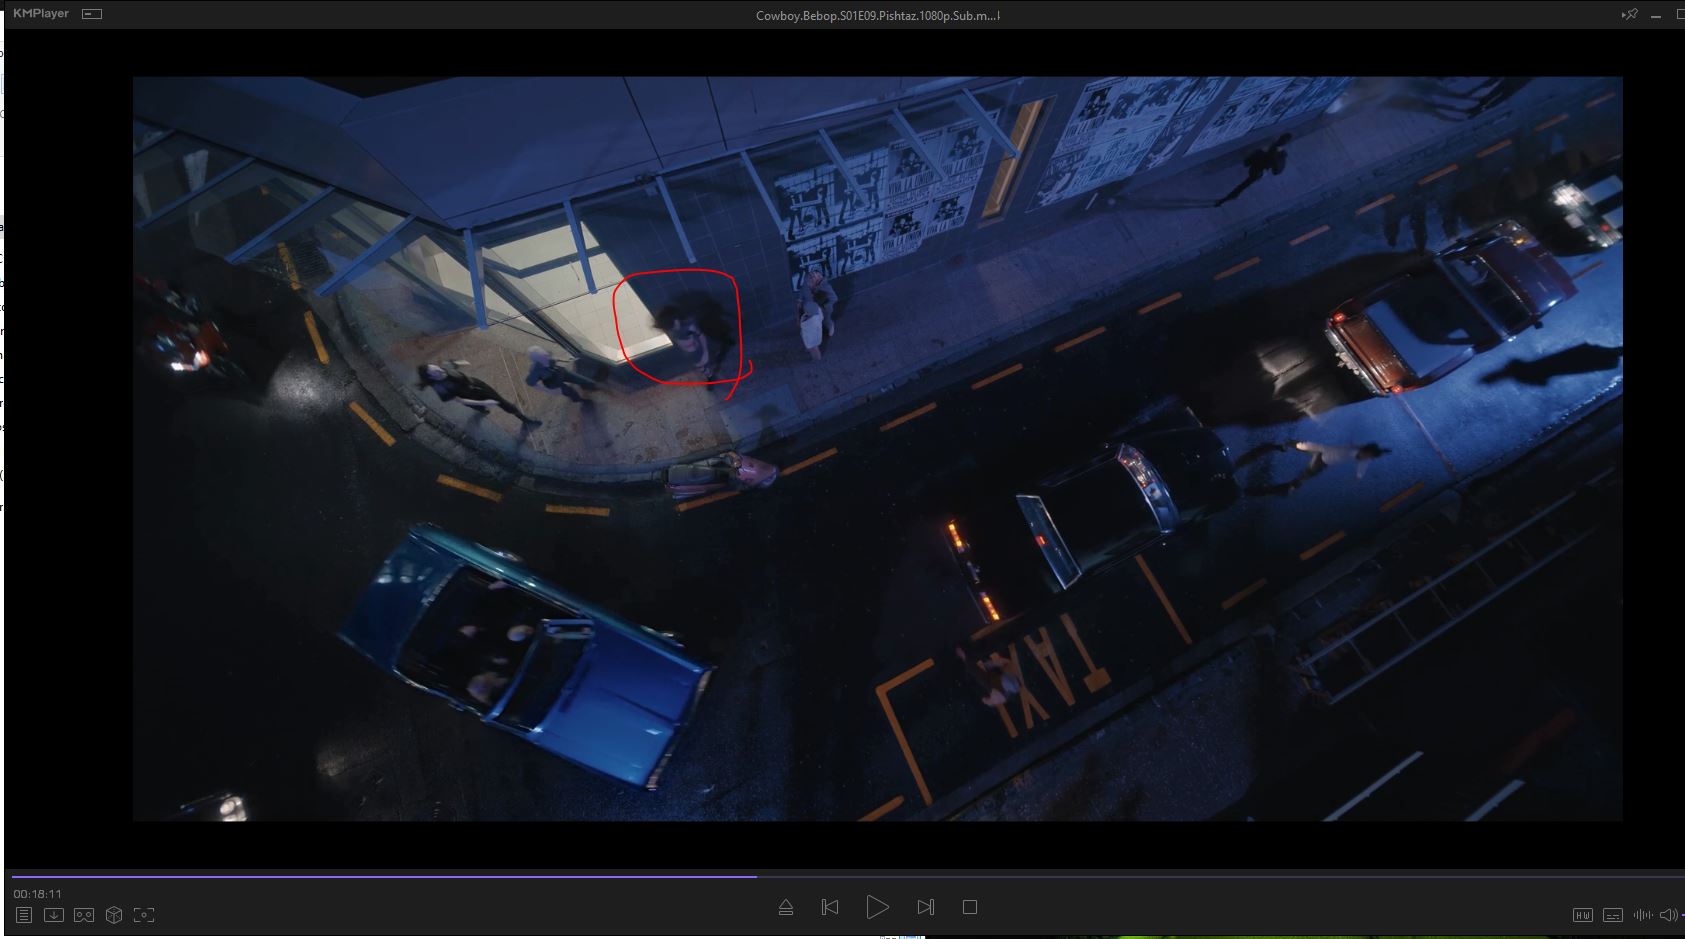The image size is (1685, 939).
Task: Skip to the previous track
Action: coord(830,907)
